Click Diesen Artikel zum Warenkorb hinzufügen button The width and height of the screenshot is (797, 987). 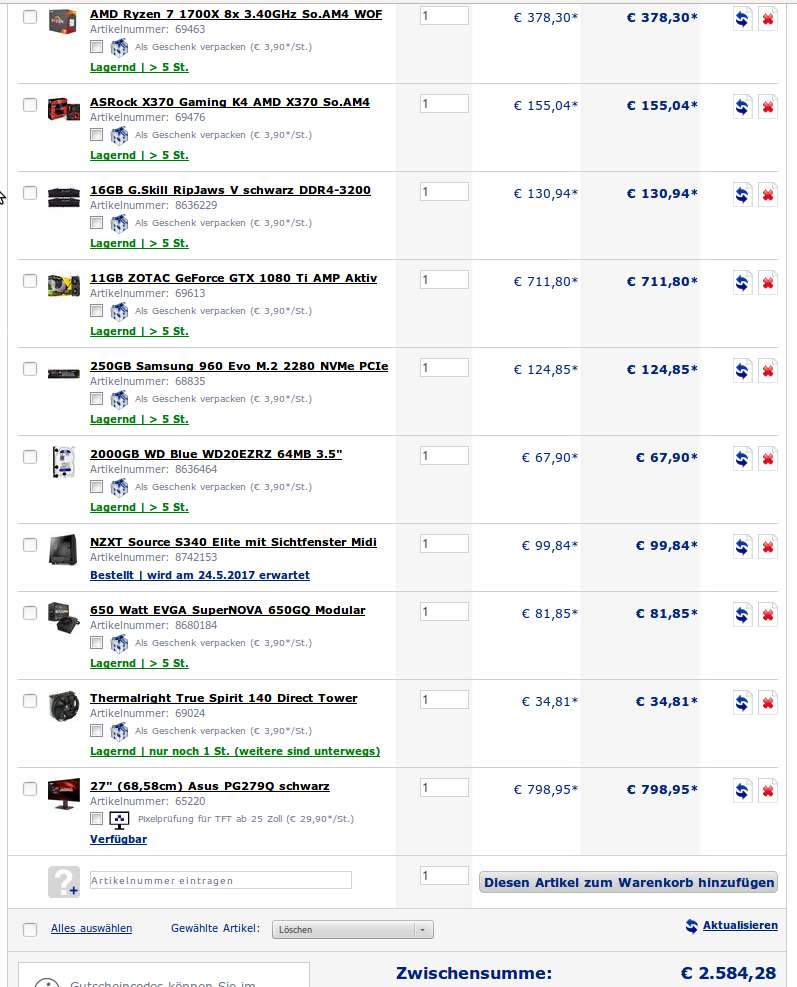coord(628,883)
